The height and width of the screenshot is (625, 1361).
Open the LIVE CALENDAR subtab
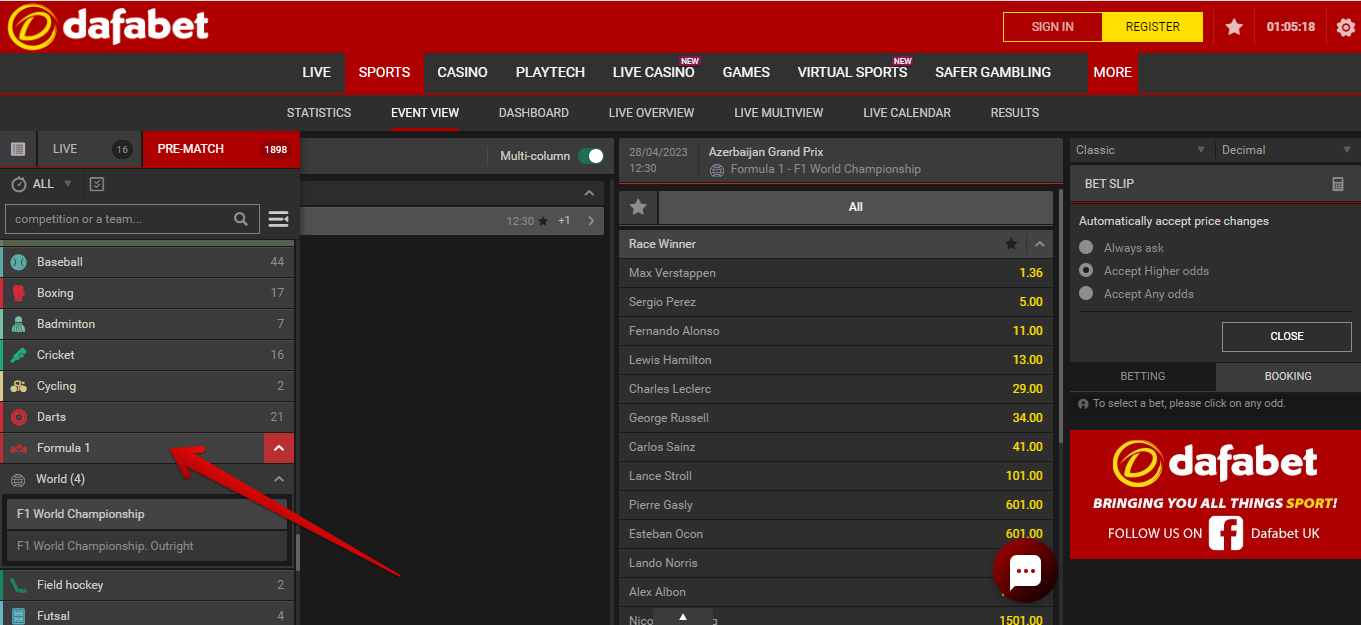click(907, 113)
